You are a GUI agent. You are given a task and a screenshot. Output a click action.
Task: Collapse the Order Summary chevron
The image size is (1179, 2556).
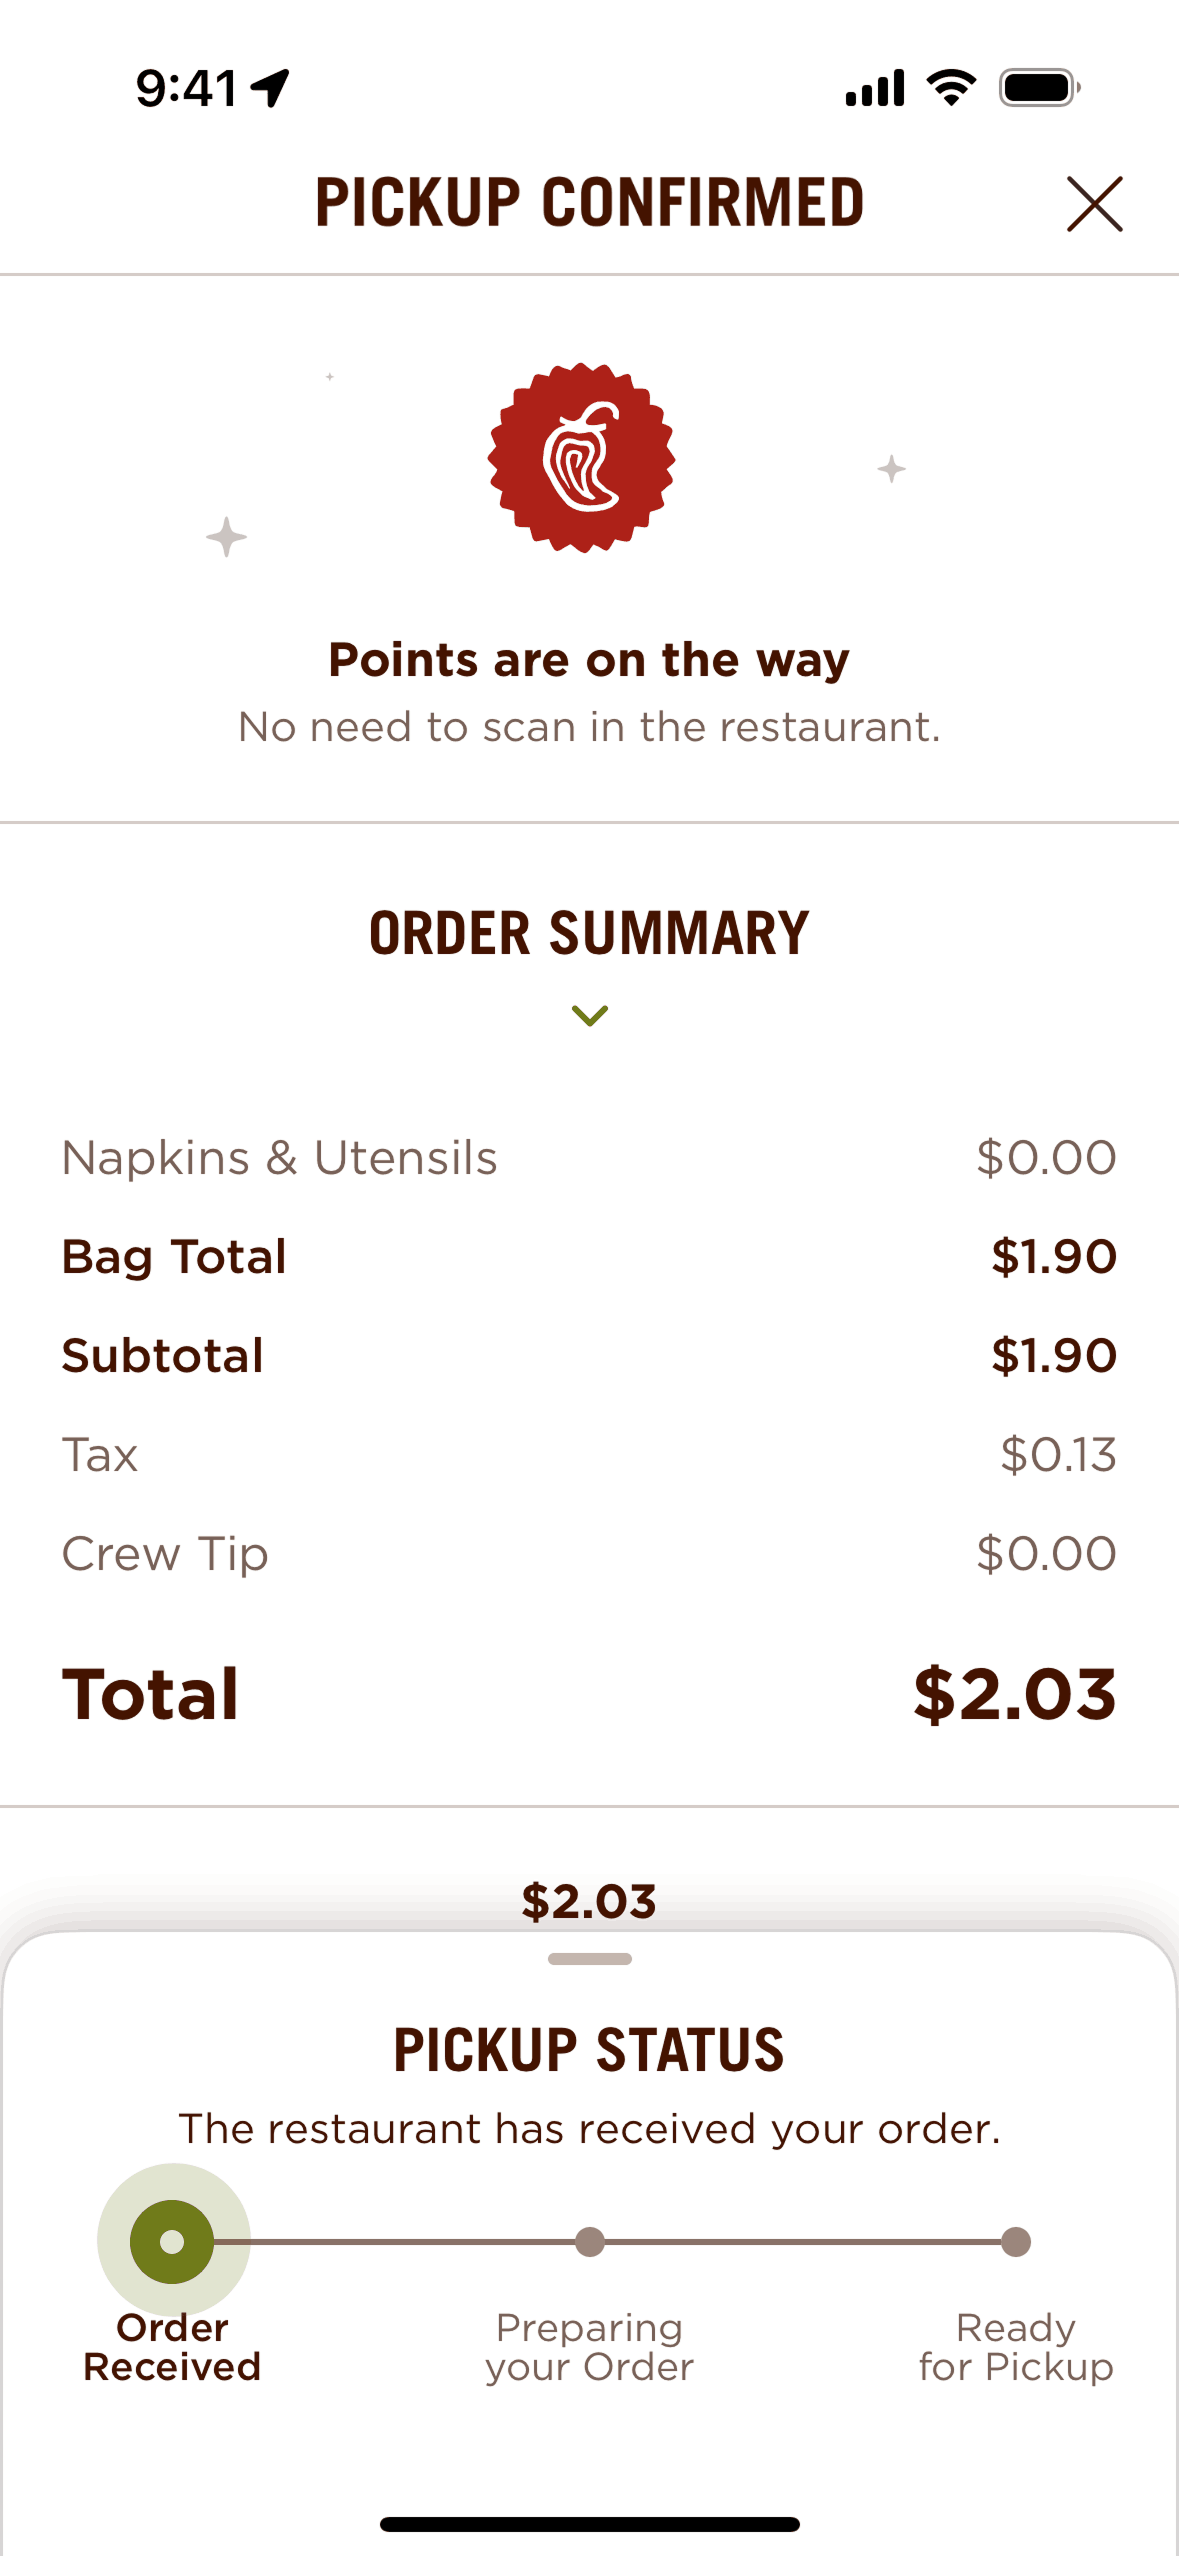pos(589,1016)
